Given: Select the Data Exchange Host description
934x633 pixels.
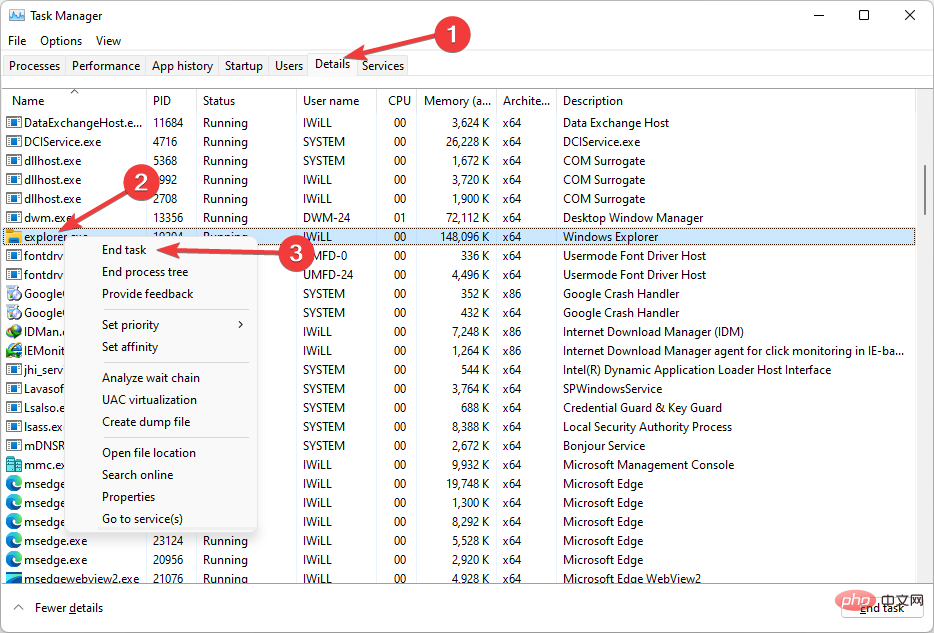Looking at the screenshot, I should point(616,123).
